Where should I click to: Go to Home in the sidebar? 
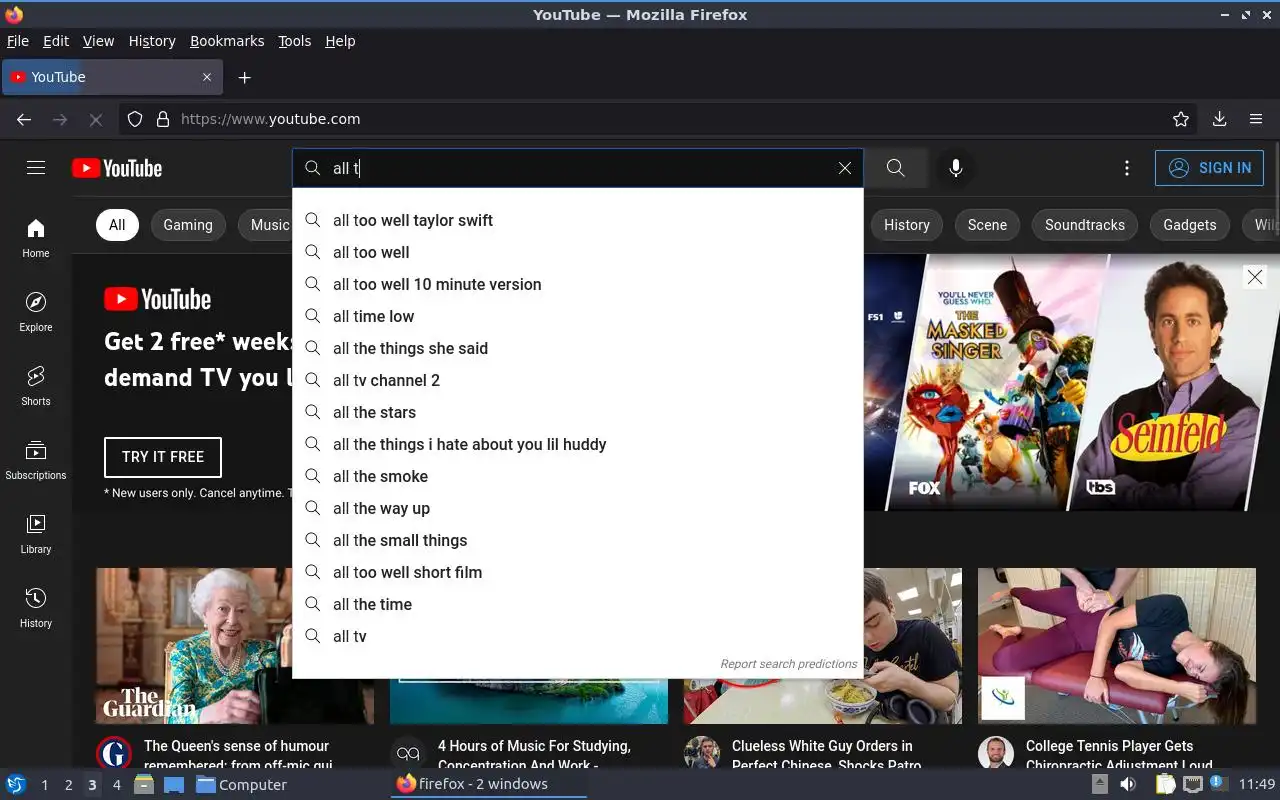[36, 239]
